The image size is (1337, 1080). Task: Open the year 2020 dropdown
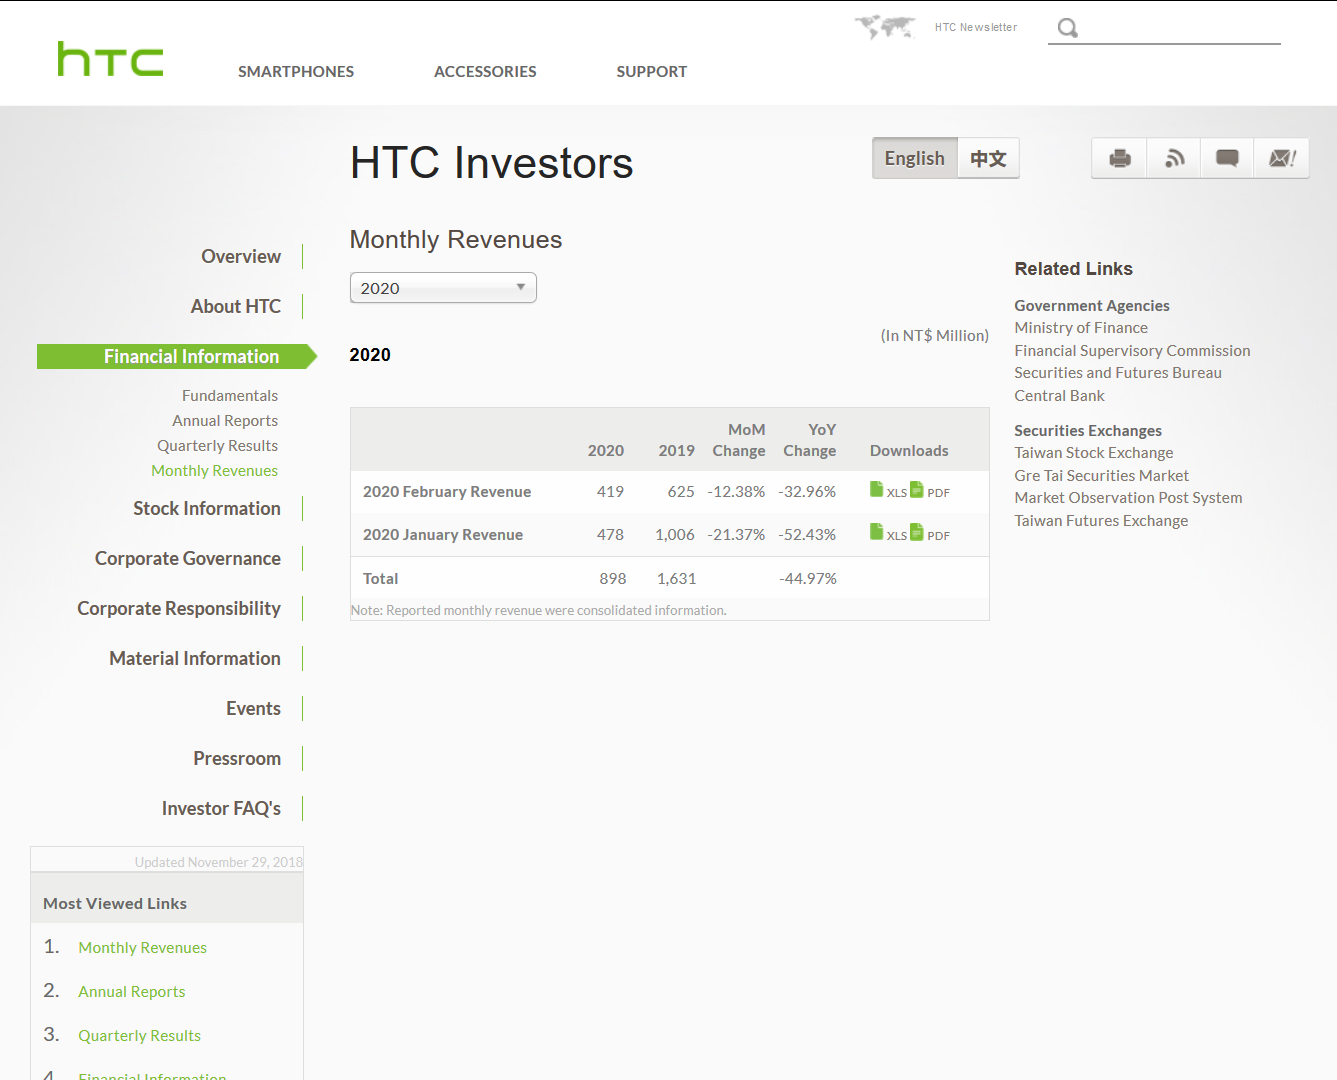tap(443, 288)
